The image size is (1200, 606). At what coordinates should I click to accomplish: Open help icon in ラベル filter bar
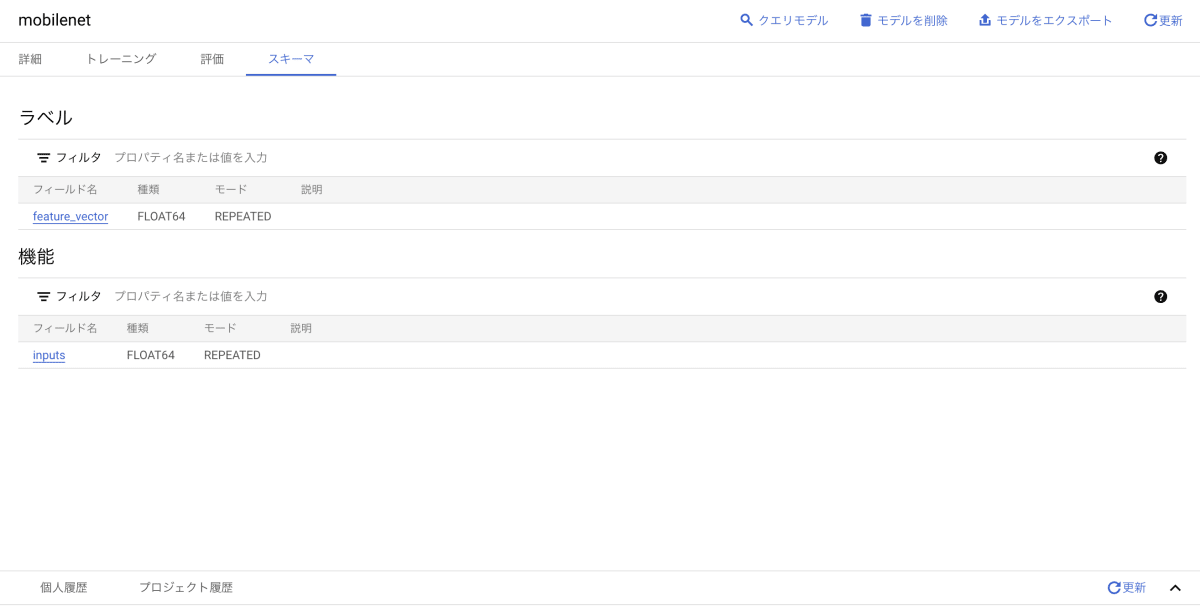pyautogui.click(x=1160, y=158)
